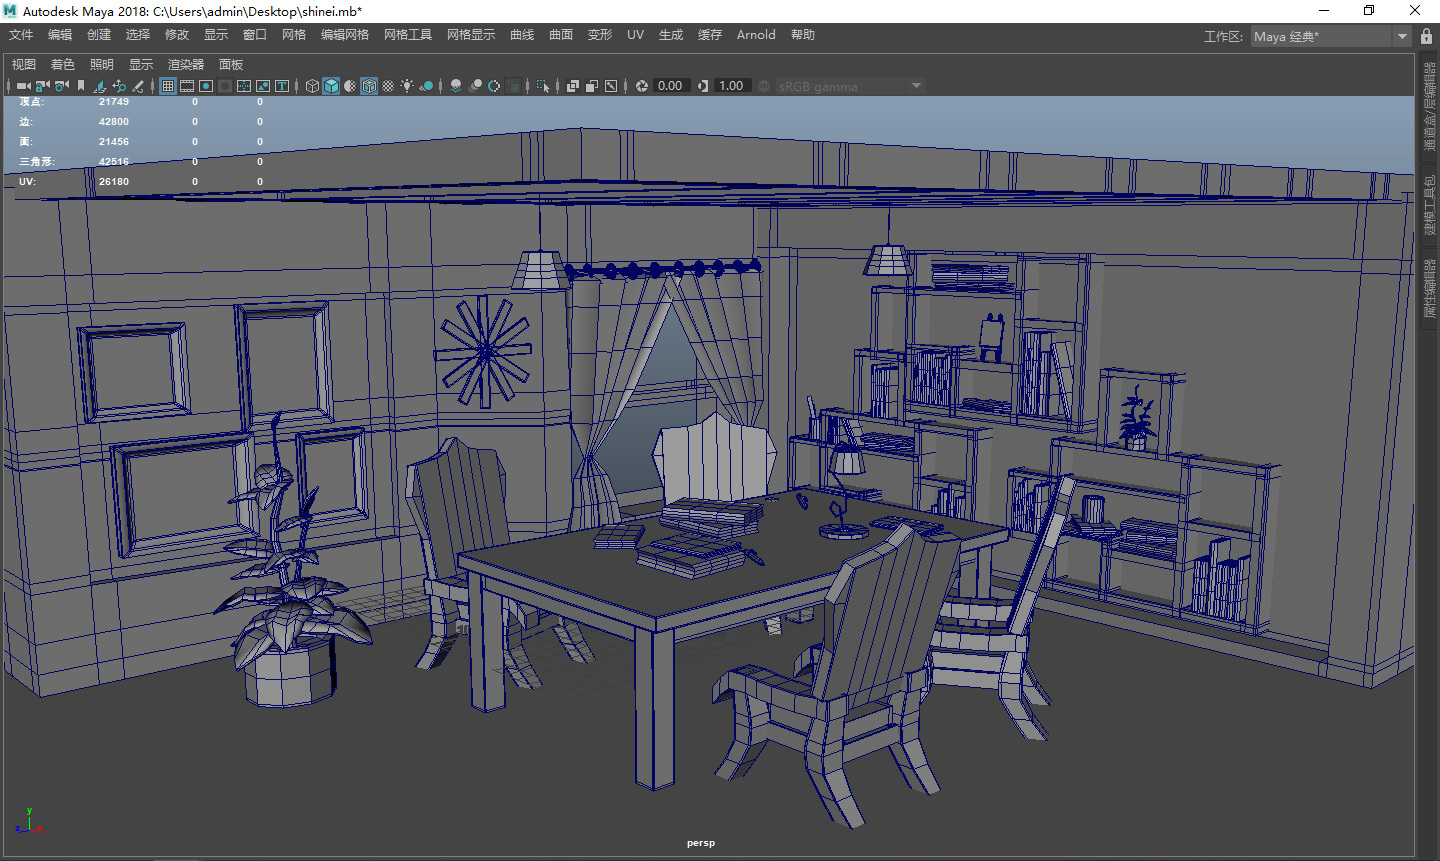Open the sRGB gamma color space dropdown
1440x861 pixels.
850,86
